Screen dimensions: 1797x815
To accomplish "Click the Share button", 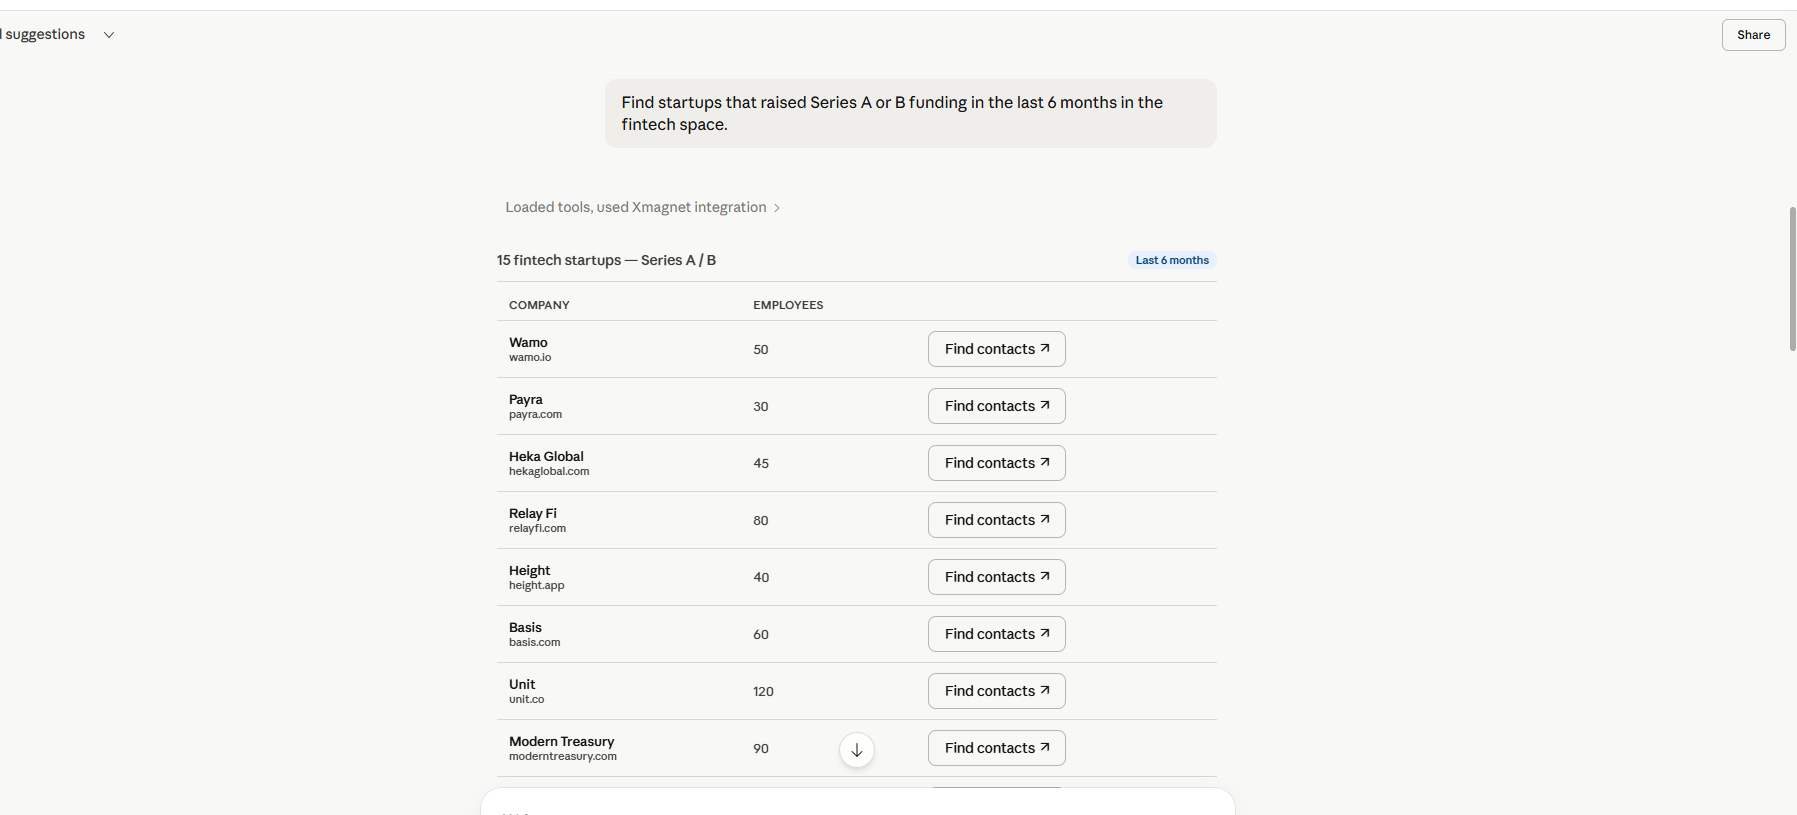I will tap(1753, 35).
